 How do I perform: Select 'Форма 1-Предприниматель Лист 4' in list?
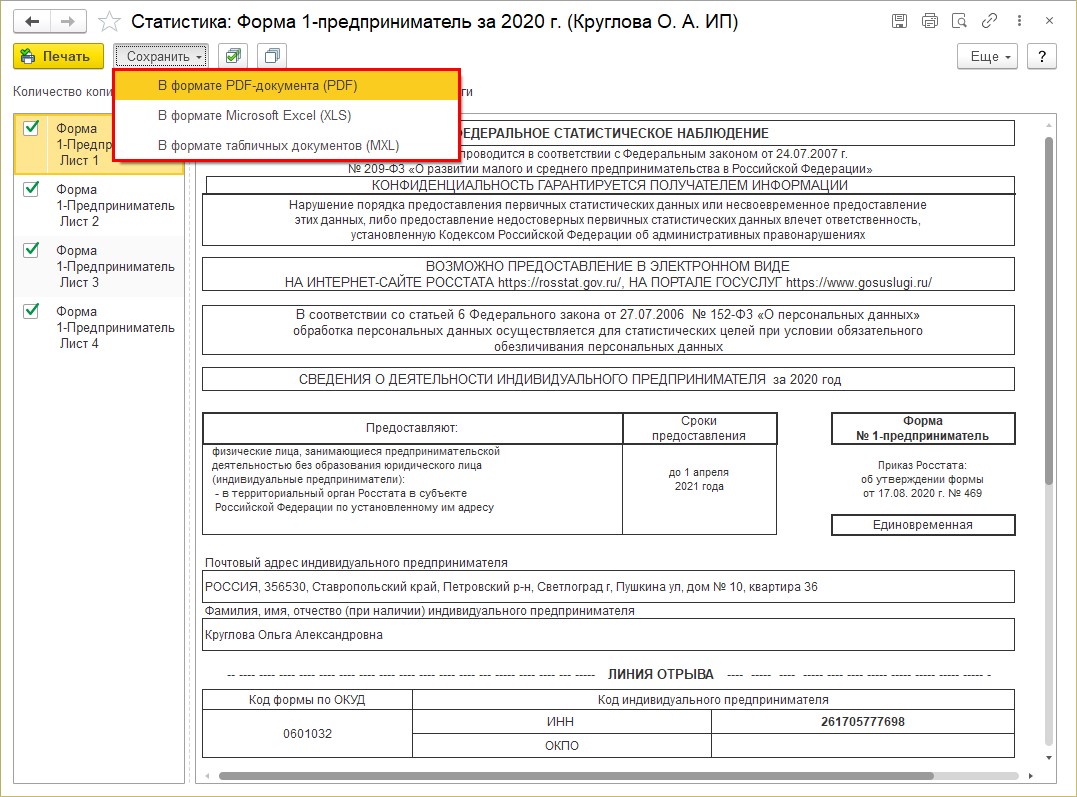[100, 328]
